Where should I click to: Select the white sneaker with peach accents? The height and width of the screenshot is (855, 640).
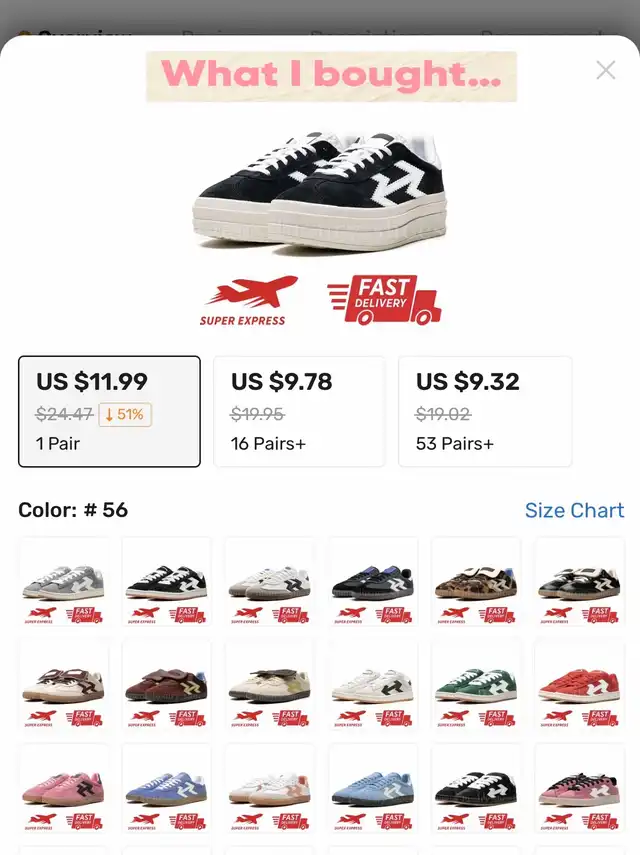[270, 788]
